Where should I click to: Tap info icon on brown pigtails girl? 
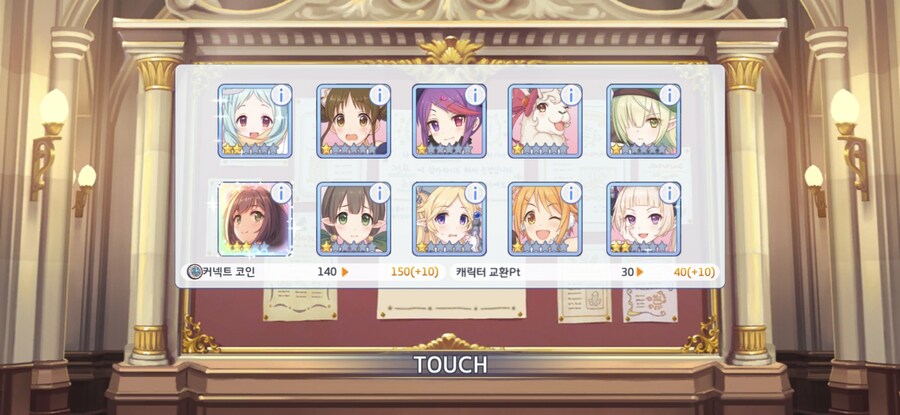coord(379,95)
